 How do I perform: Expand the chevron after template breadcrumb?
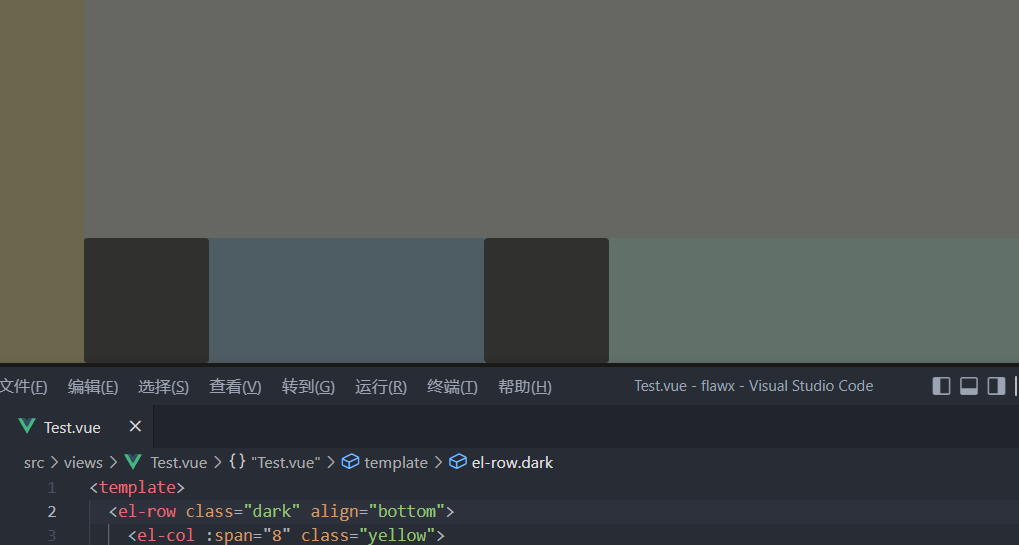pyautogui.click(x=438, y=463)
